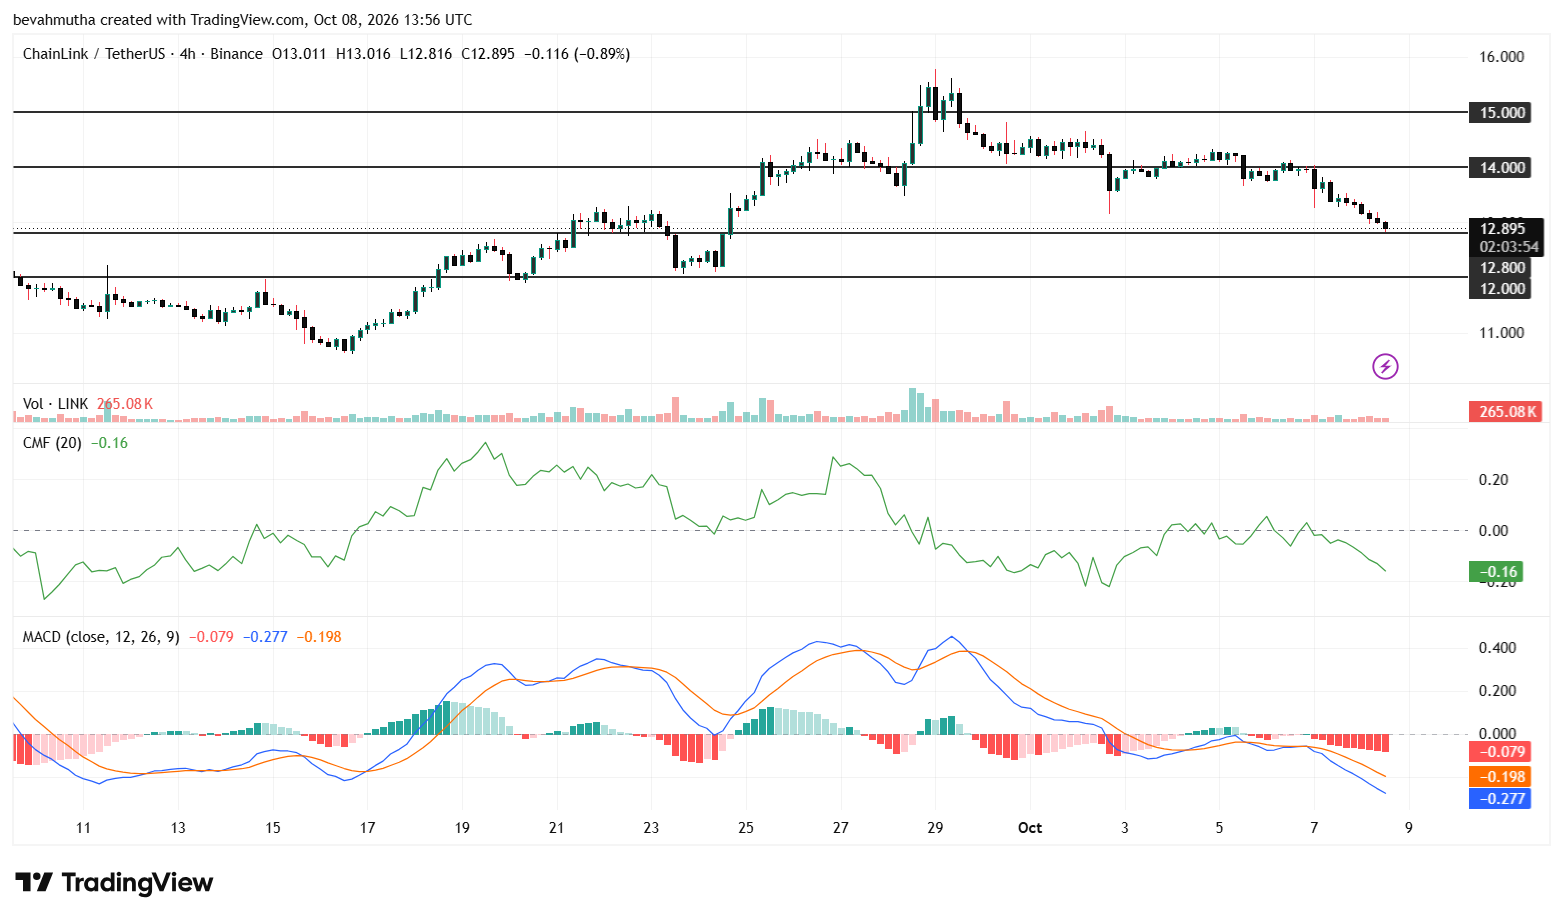This screenshot has width=1563, height=920.
Task: Click the date 29 on the time axis
Action: 935,828
